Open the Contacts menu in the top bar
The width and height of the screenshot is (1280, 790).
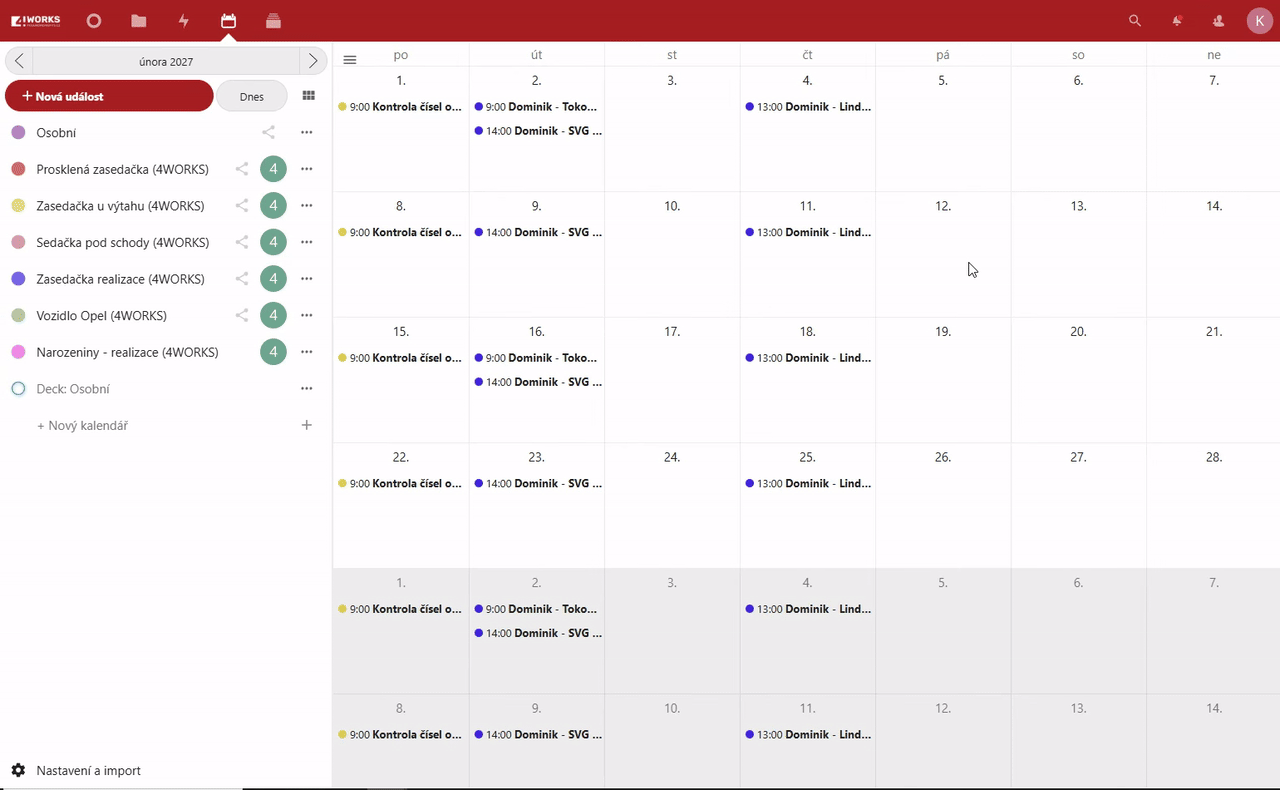point(1218,20)
